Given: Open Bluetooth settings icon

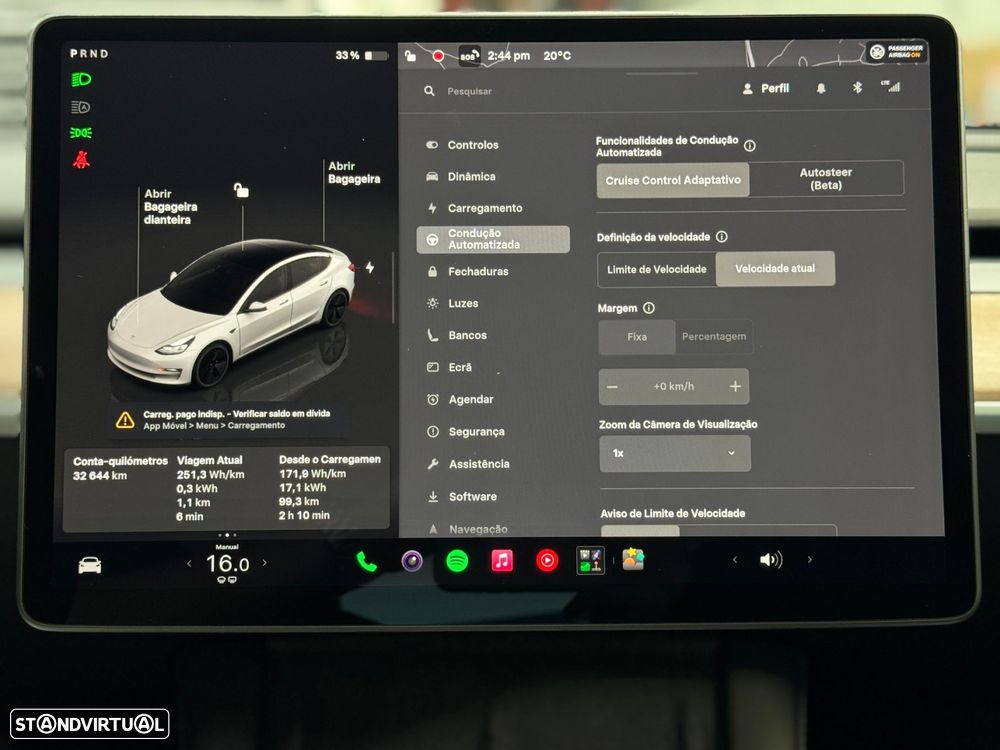Looking at the screenshot, I should [857, 88].
